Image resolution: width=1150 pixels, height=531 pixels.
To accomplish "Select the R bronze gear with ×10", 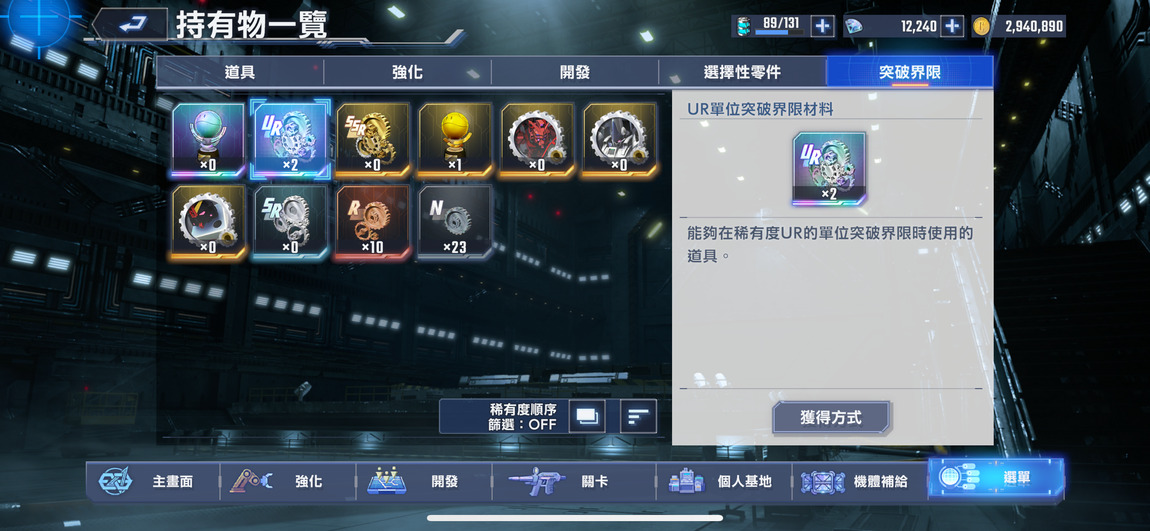I will point(373,221).
